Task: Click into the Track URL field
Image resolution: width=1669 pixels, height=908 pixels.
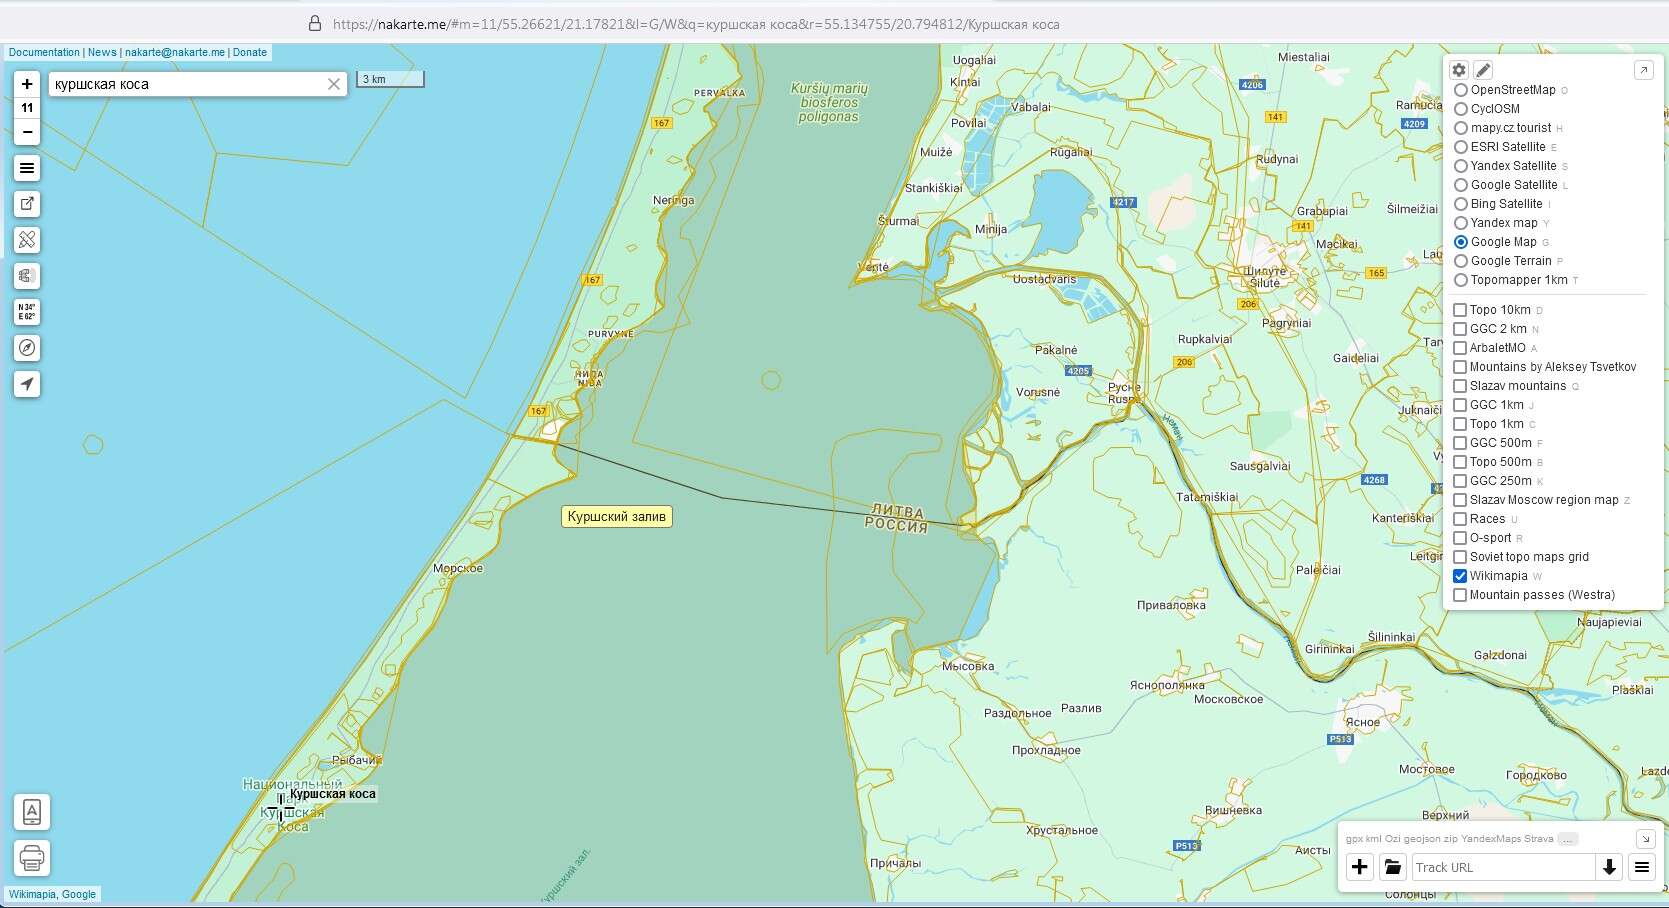Action: tap(1503, 867)
